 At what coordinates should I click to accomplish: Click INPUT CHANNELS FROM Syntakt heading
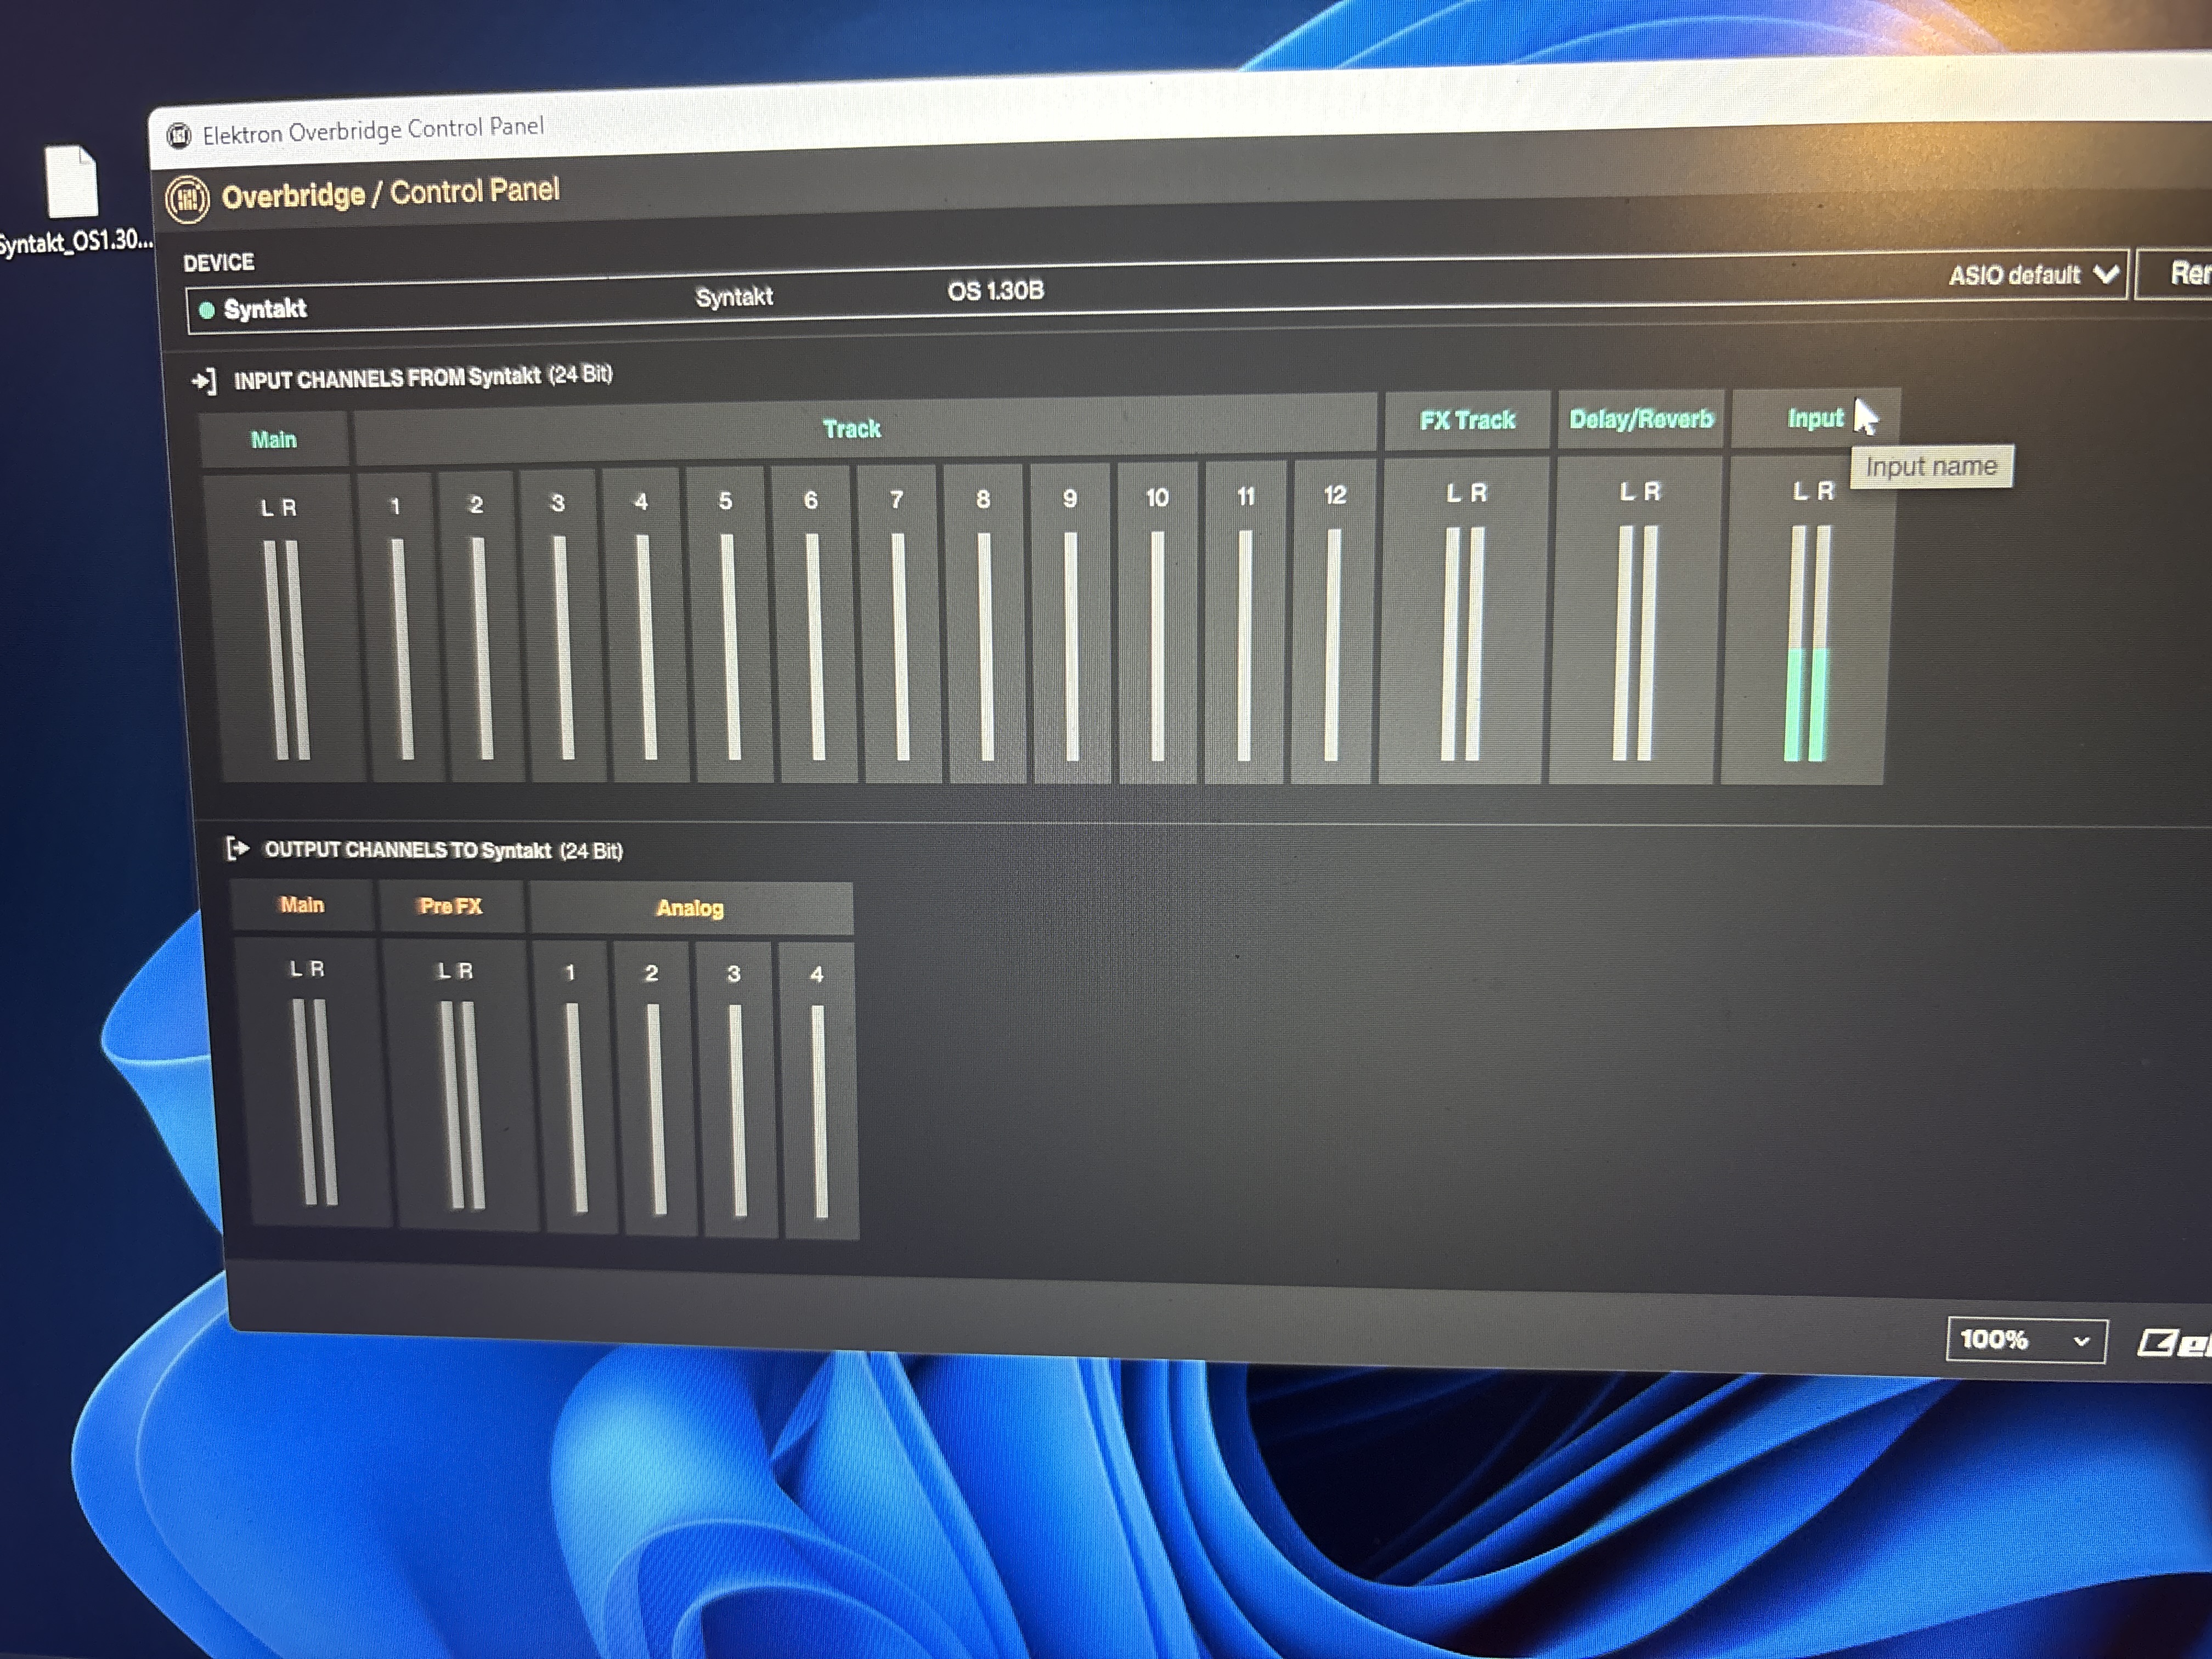point(422,377)
